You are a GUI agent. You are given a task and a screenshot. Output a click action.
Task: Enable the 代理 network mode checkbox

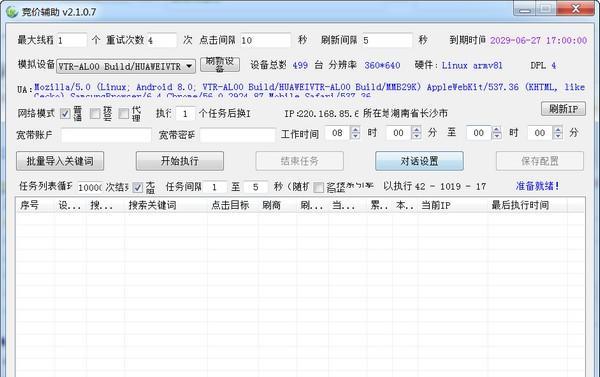(x=124, y=113)
